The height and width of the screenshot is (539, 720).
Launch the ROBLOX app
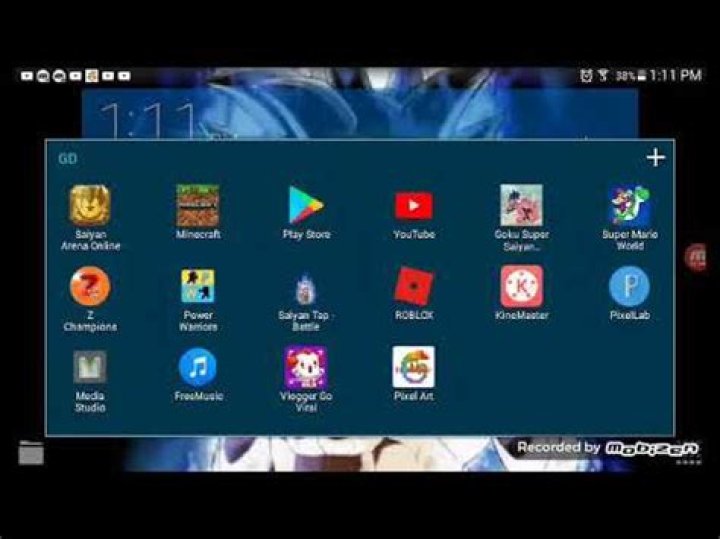point(414,287)
